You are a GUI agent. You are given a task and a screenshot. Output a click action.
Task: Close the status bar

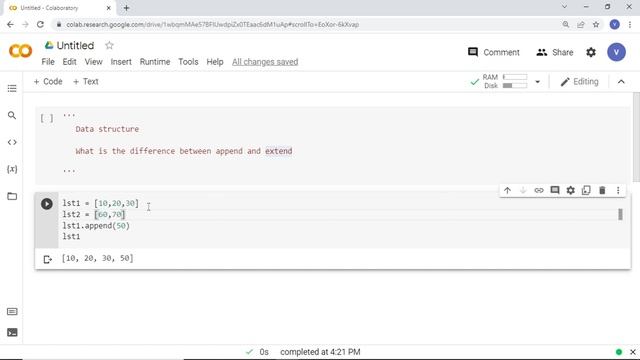[x=633, y=352]
